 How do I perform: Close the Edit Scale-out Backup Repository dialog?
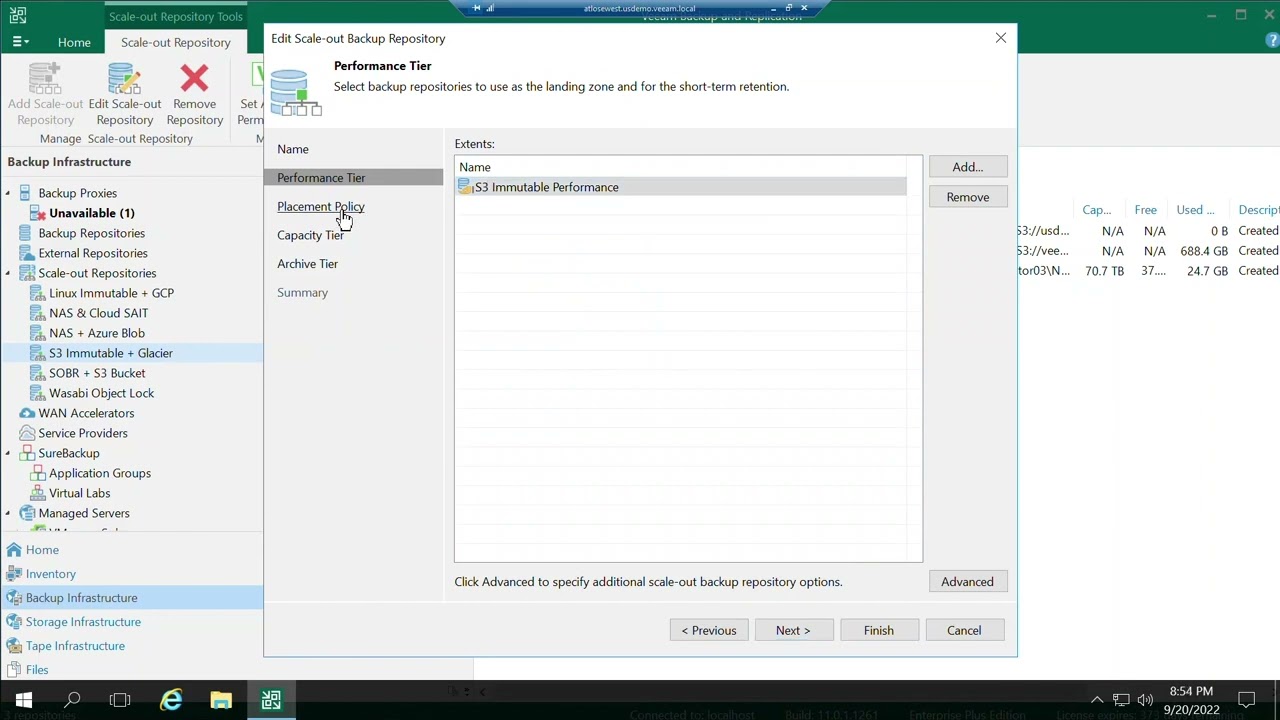[1000, 38]
